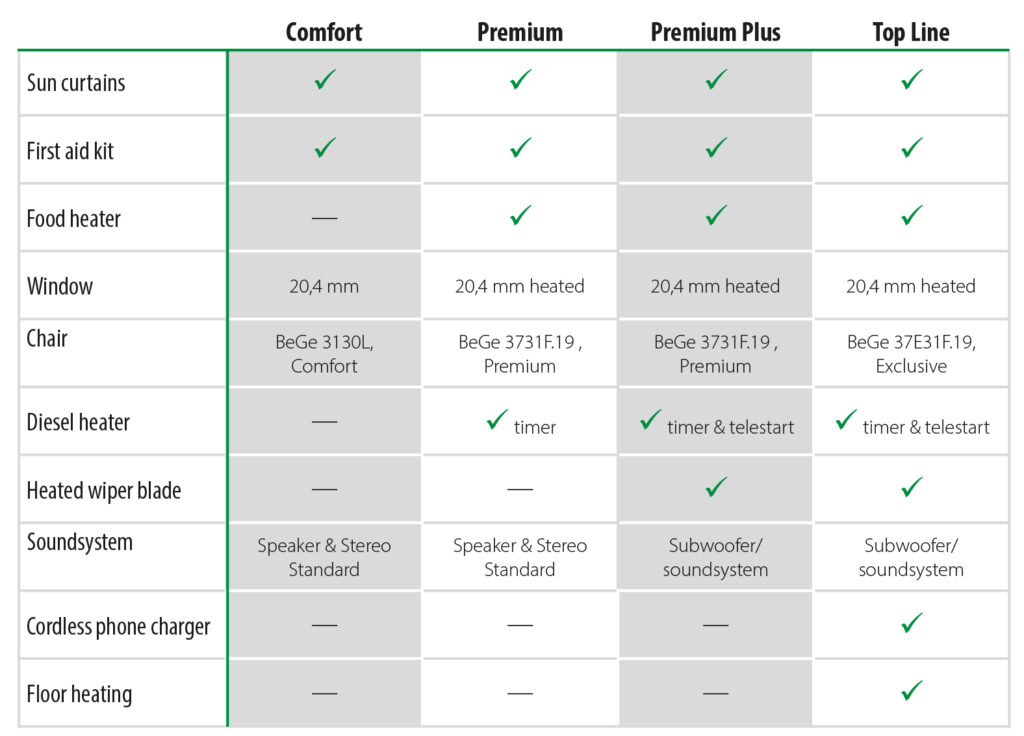Image resolution: width=1024 pixels, height=736 pixels.
Task: Select the Comfort column header
Action: 324,32
